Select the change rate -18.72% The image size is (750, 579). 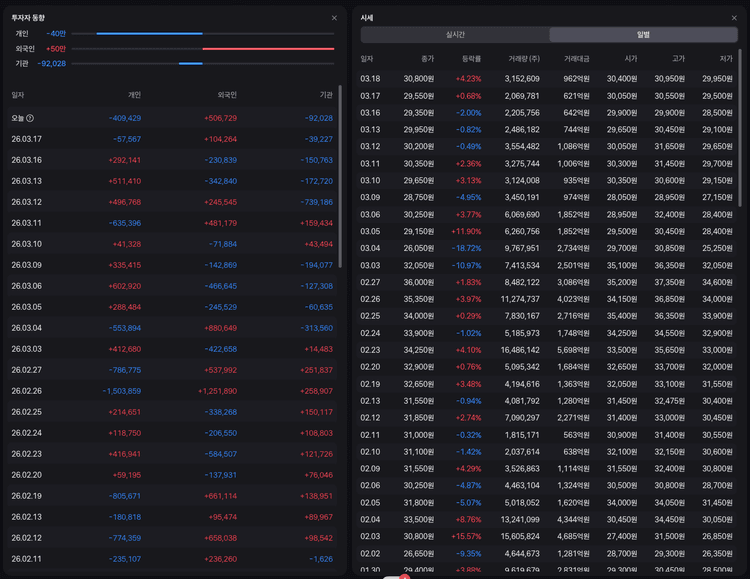(466, 248)
